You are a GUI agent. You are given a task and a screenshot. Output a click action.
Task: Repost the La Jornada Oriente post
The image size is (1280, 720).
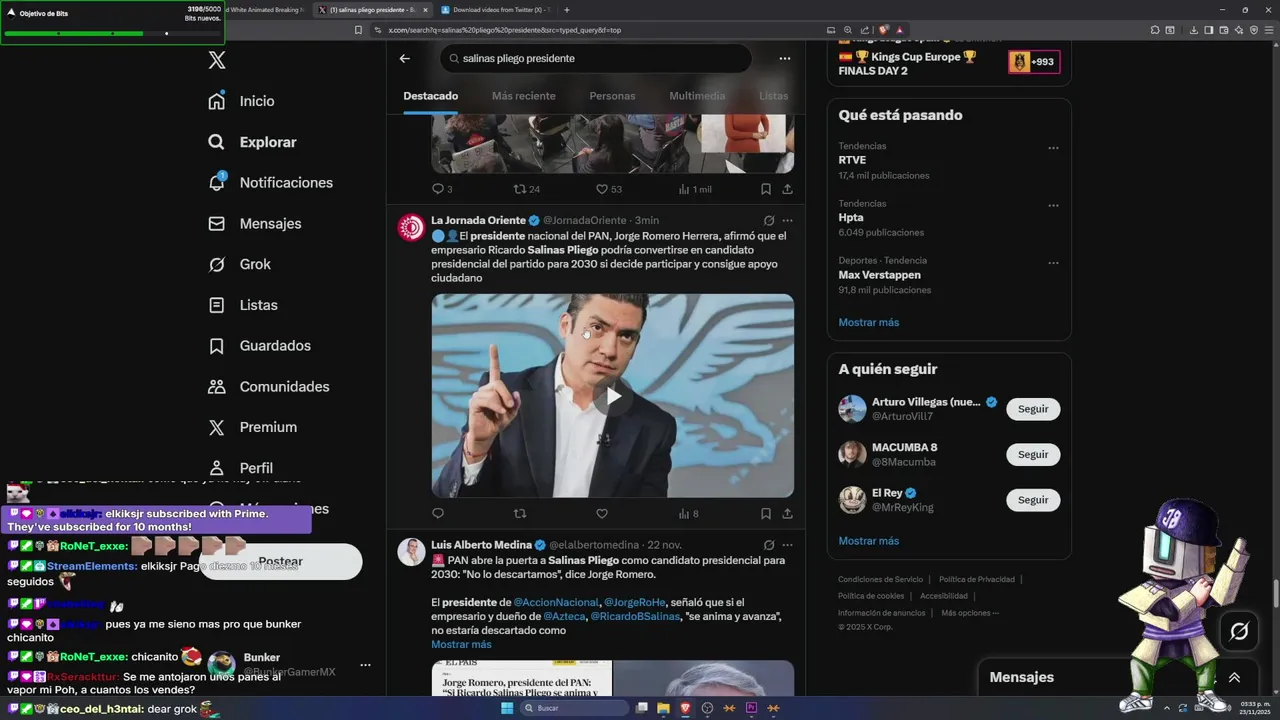(x=520, y=514)
